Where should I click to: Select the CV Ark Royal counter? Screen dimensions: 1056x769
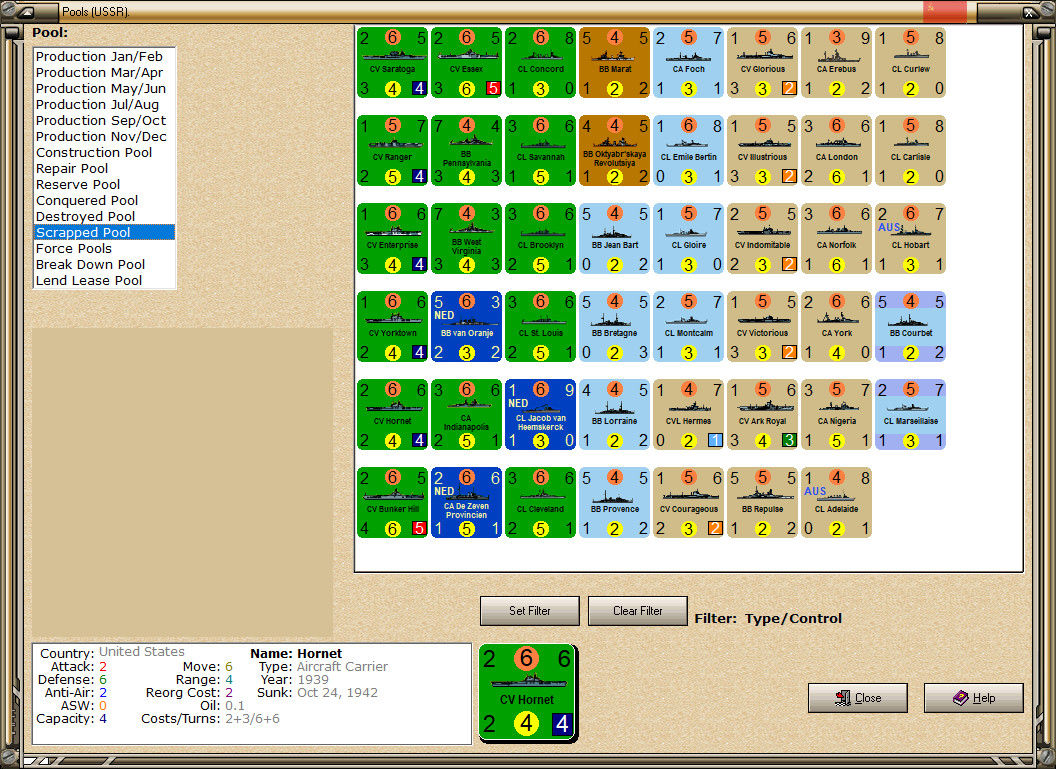coord(762,415)
